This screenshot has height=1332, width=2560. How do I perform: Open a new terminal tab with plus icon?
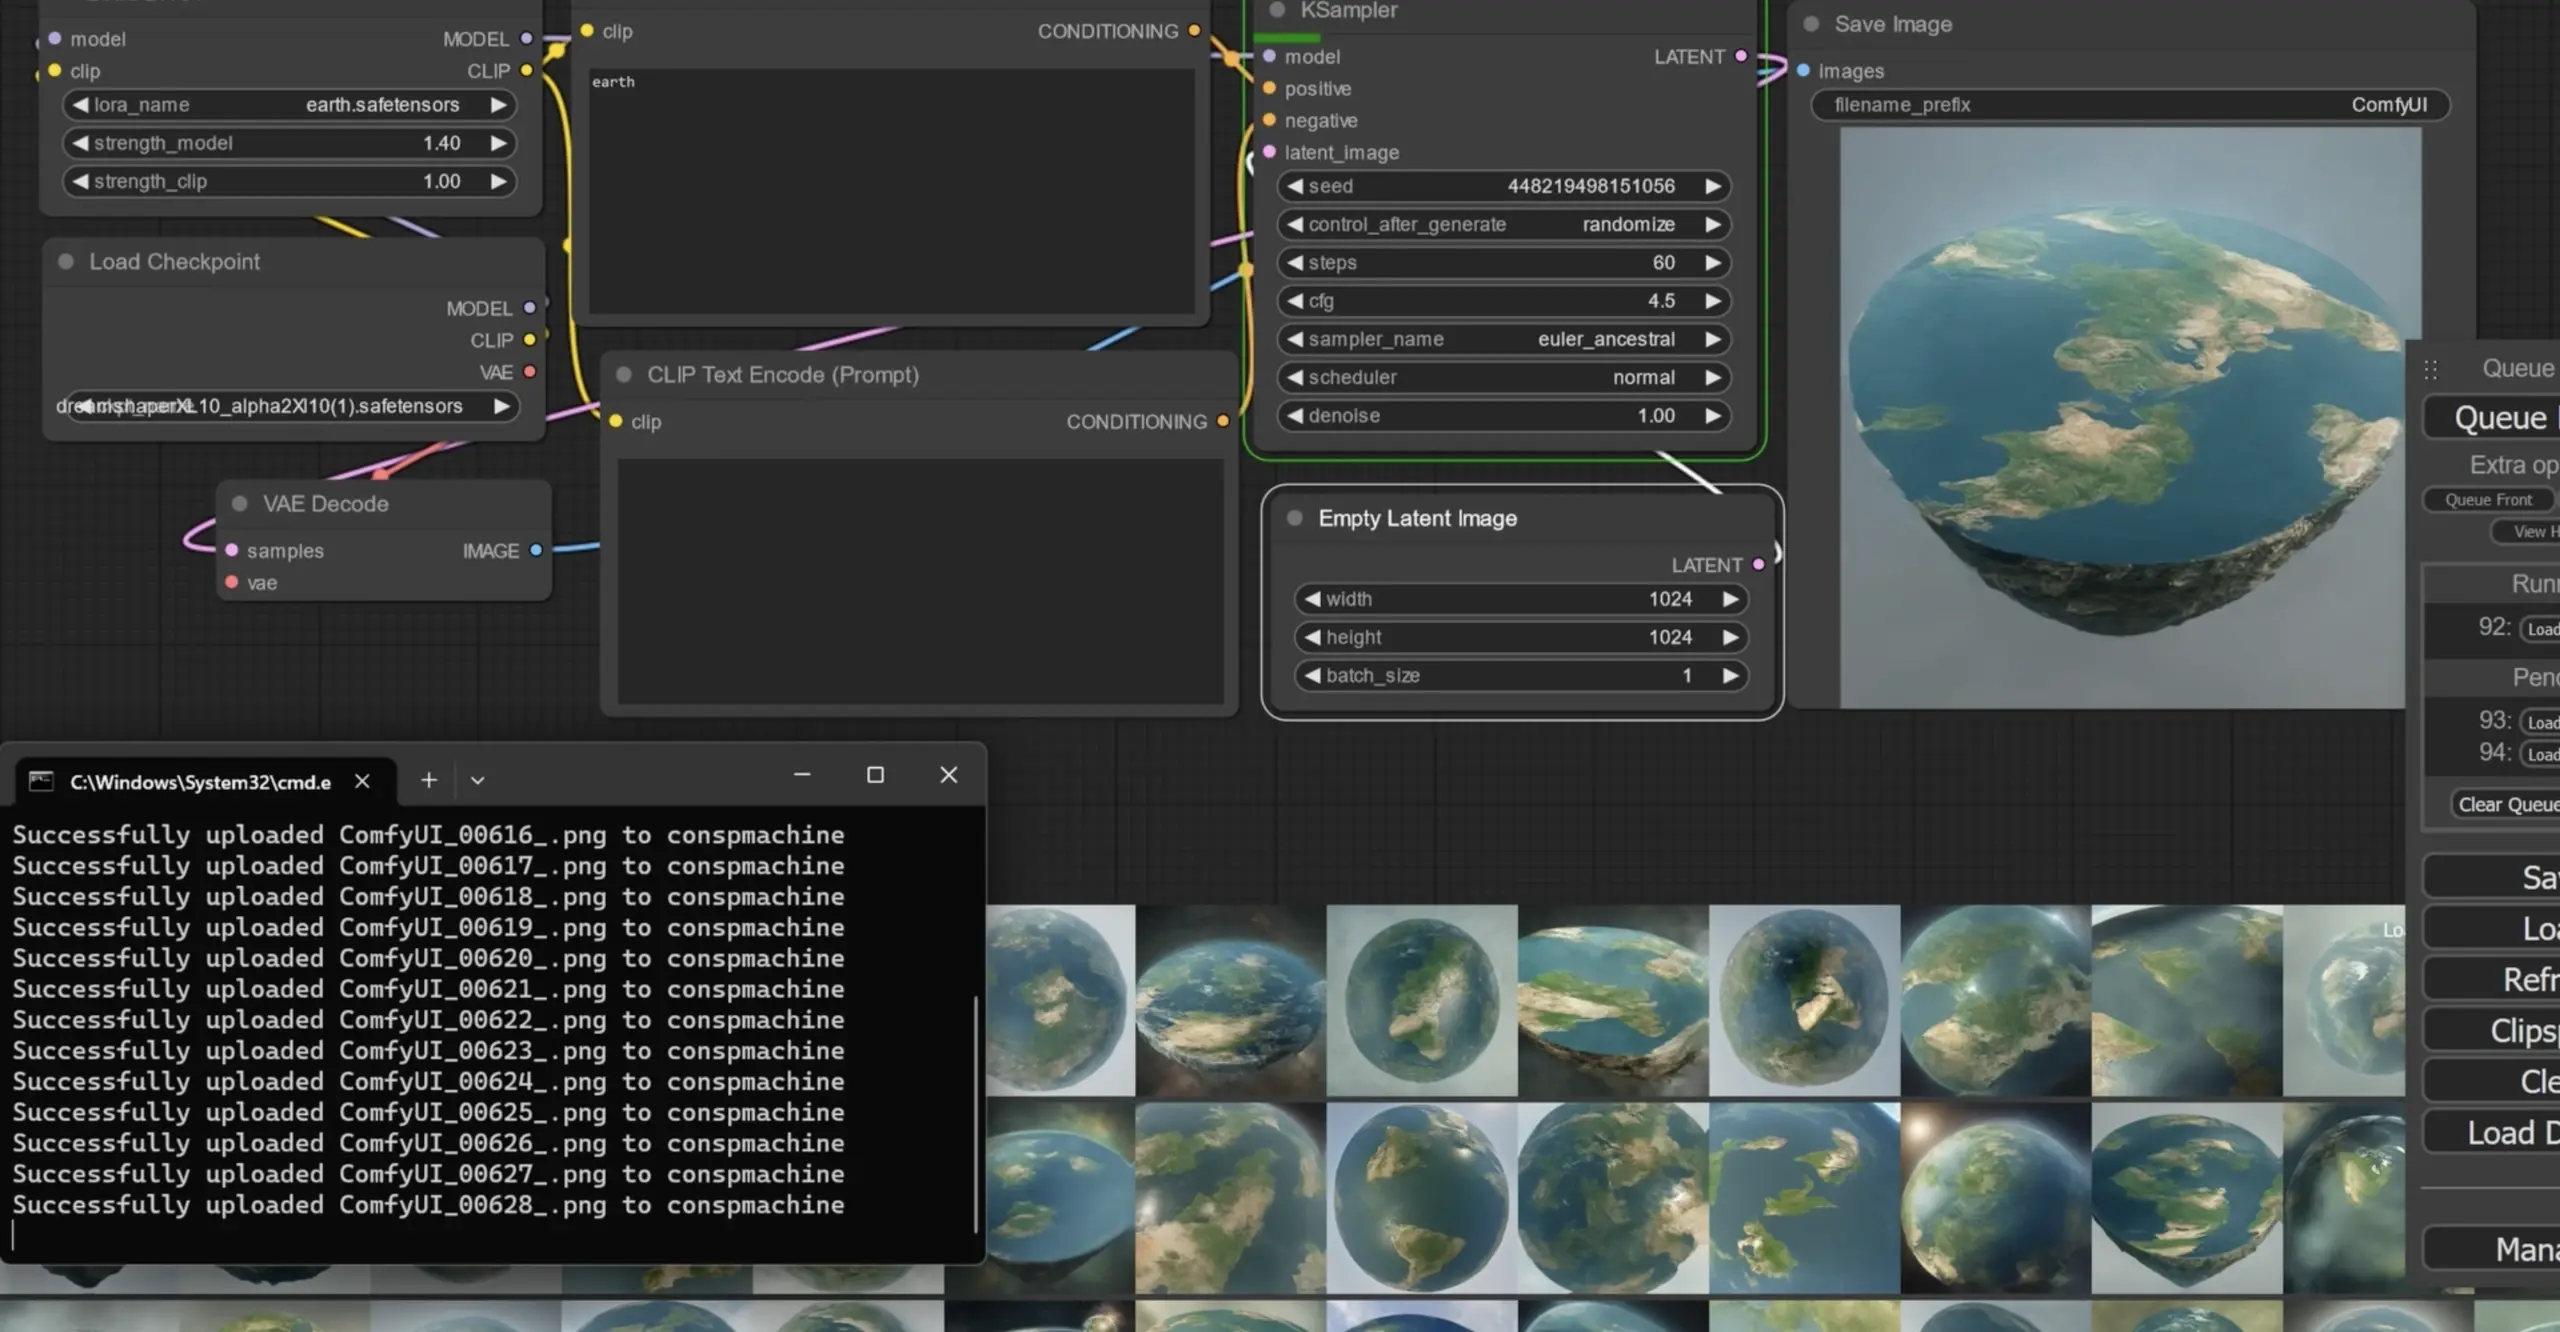[429, 780]
